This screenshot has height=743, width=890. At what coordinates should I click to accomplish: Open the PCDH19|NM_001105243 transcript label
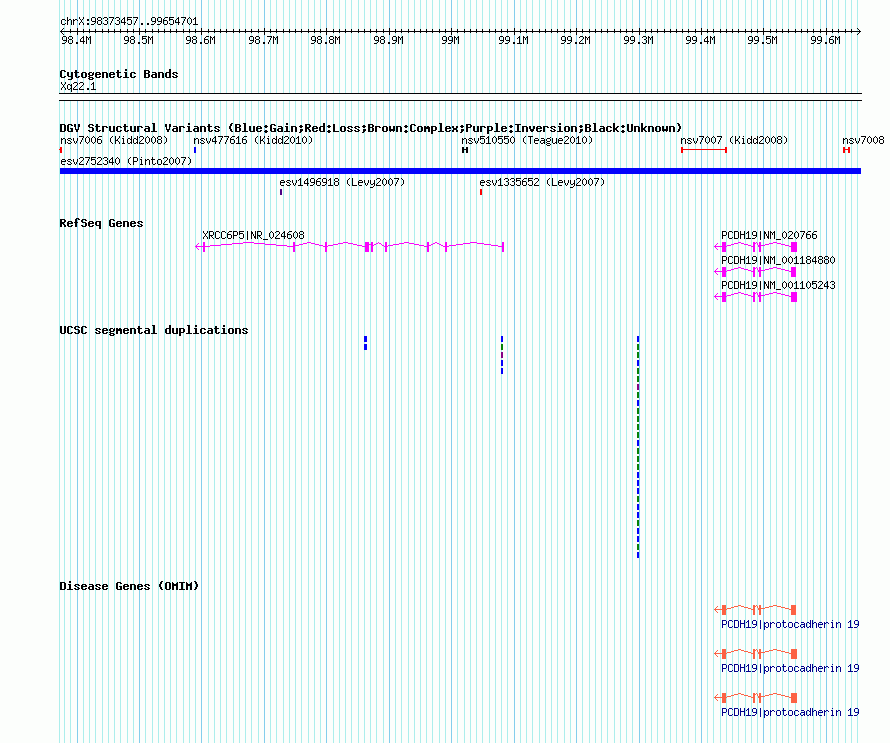click(778, 285)
